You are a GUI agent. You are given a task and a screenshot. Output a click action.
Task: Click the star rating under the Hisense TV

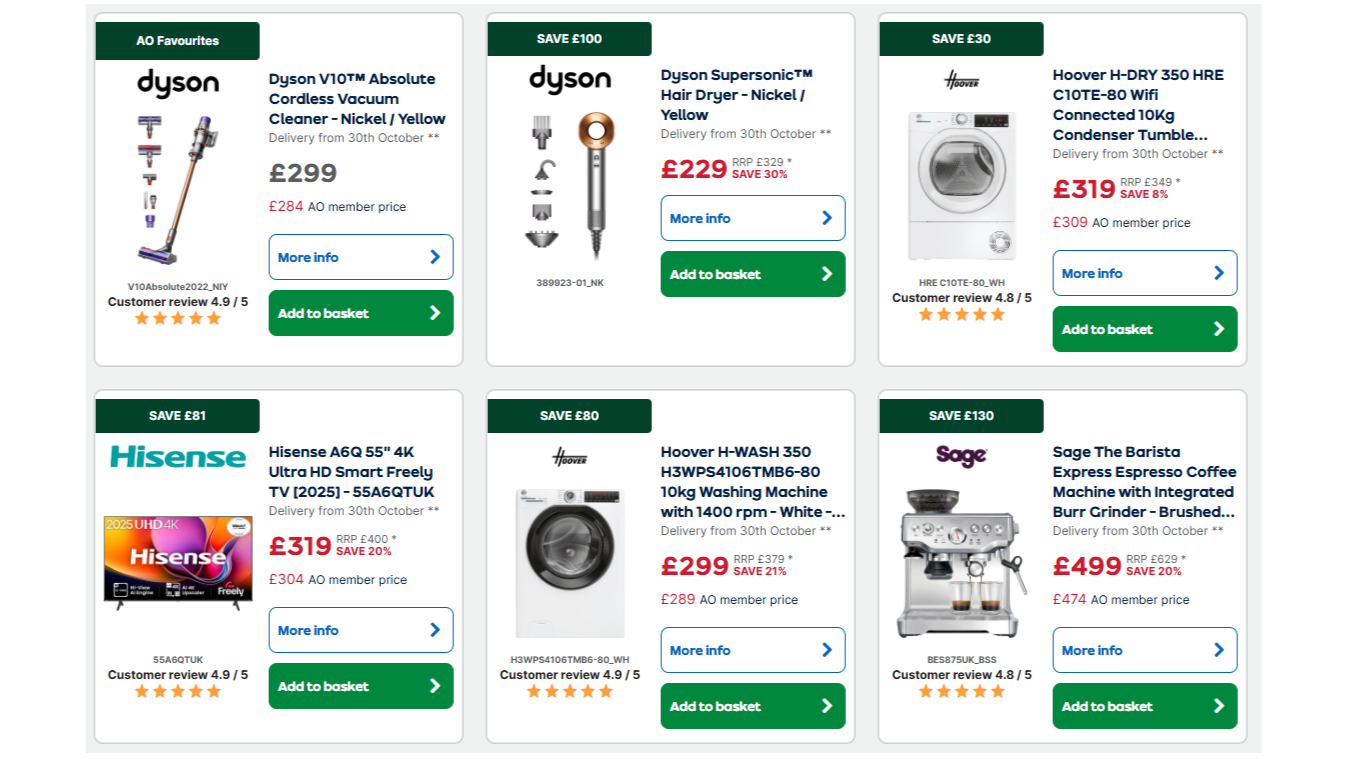point(178,691)
